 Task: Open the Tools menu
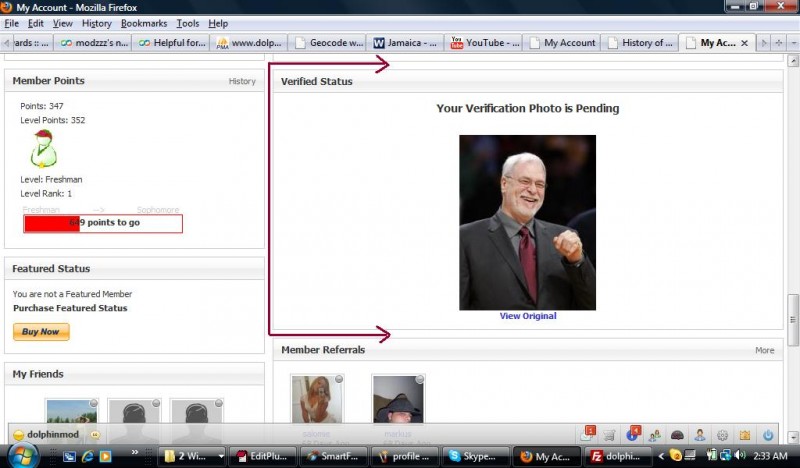(x=188, y=23)
